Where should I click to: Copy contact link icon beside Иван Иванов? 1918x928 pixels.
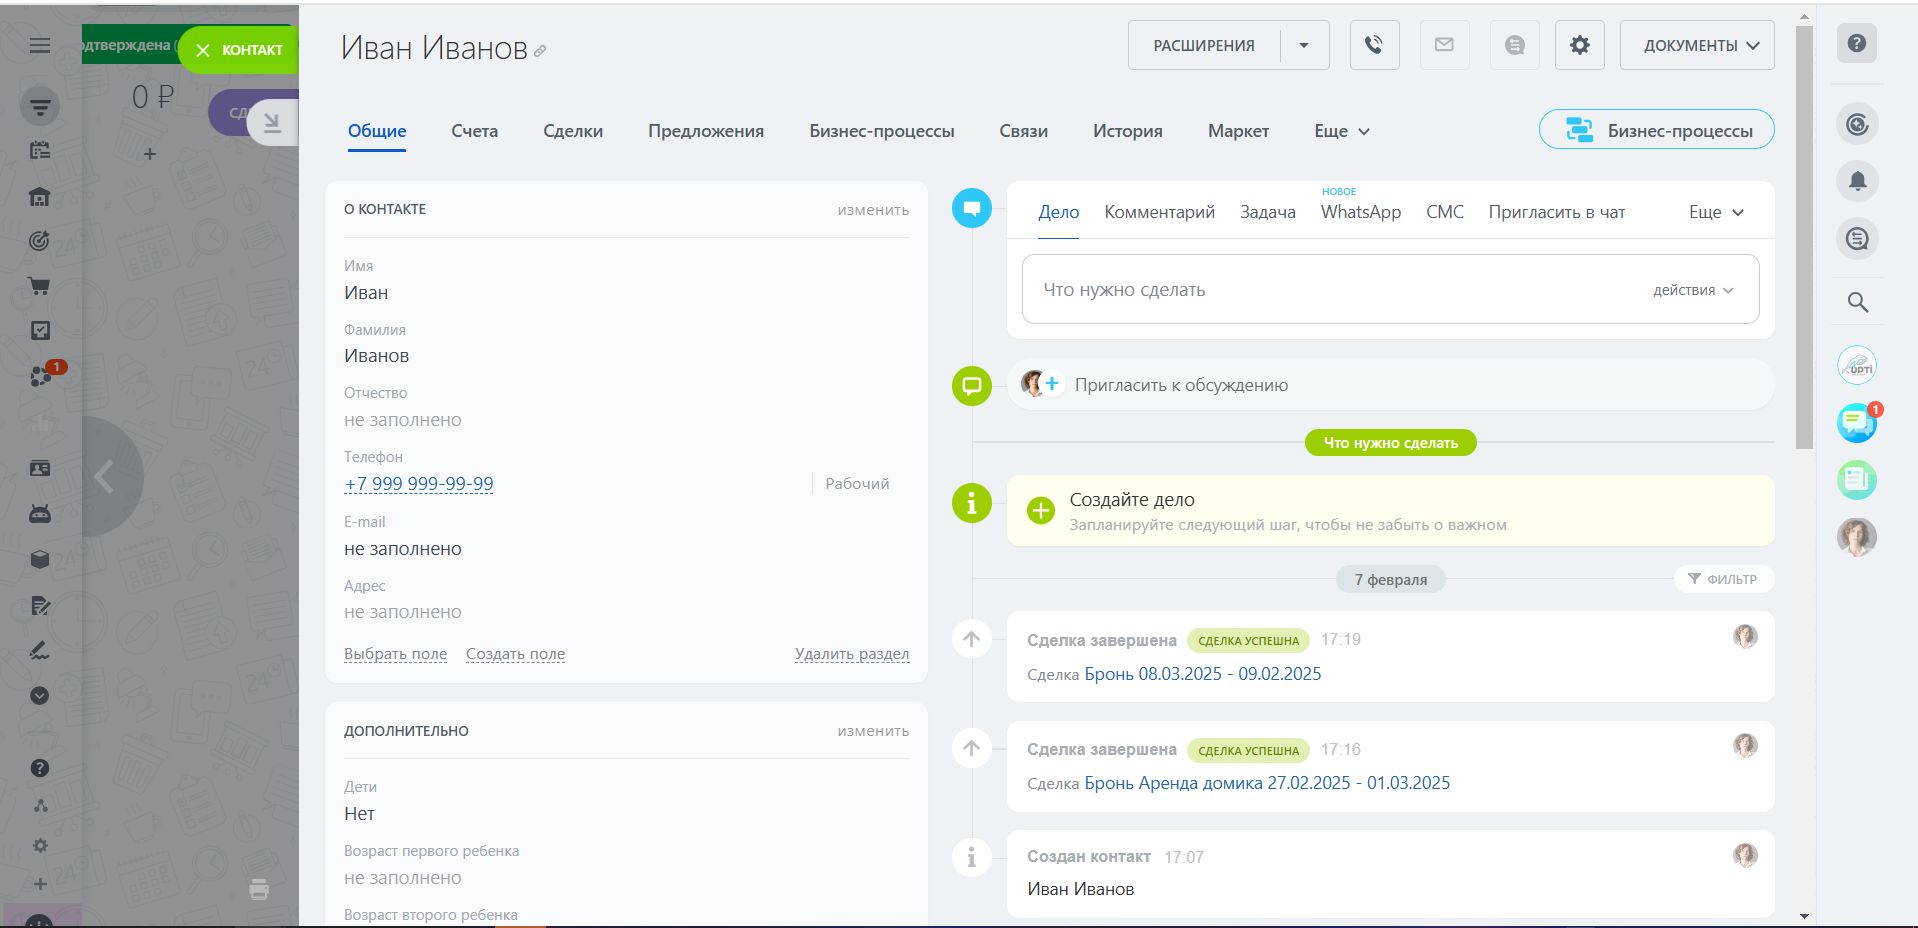[x=540, y=51]
